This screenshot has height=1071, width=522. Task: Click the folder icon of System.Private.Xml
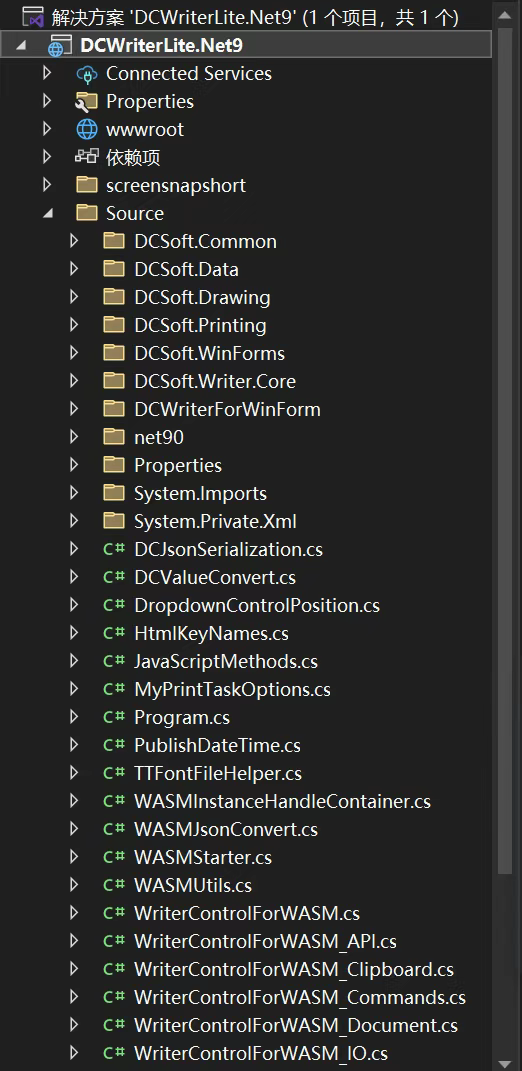(x=114, y=521)
